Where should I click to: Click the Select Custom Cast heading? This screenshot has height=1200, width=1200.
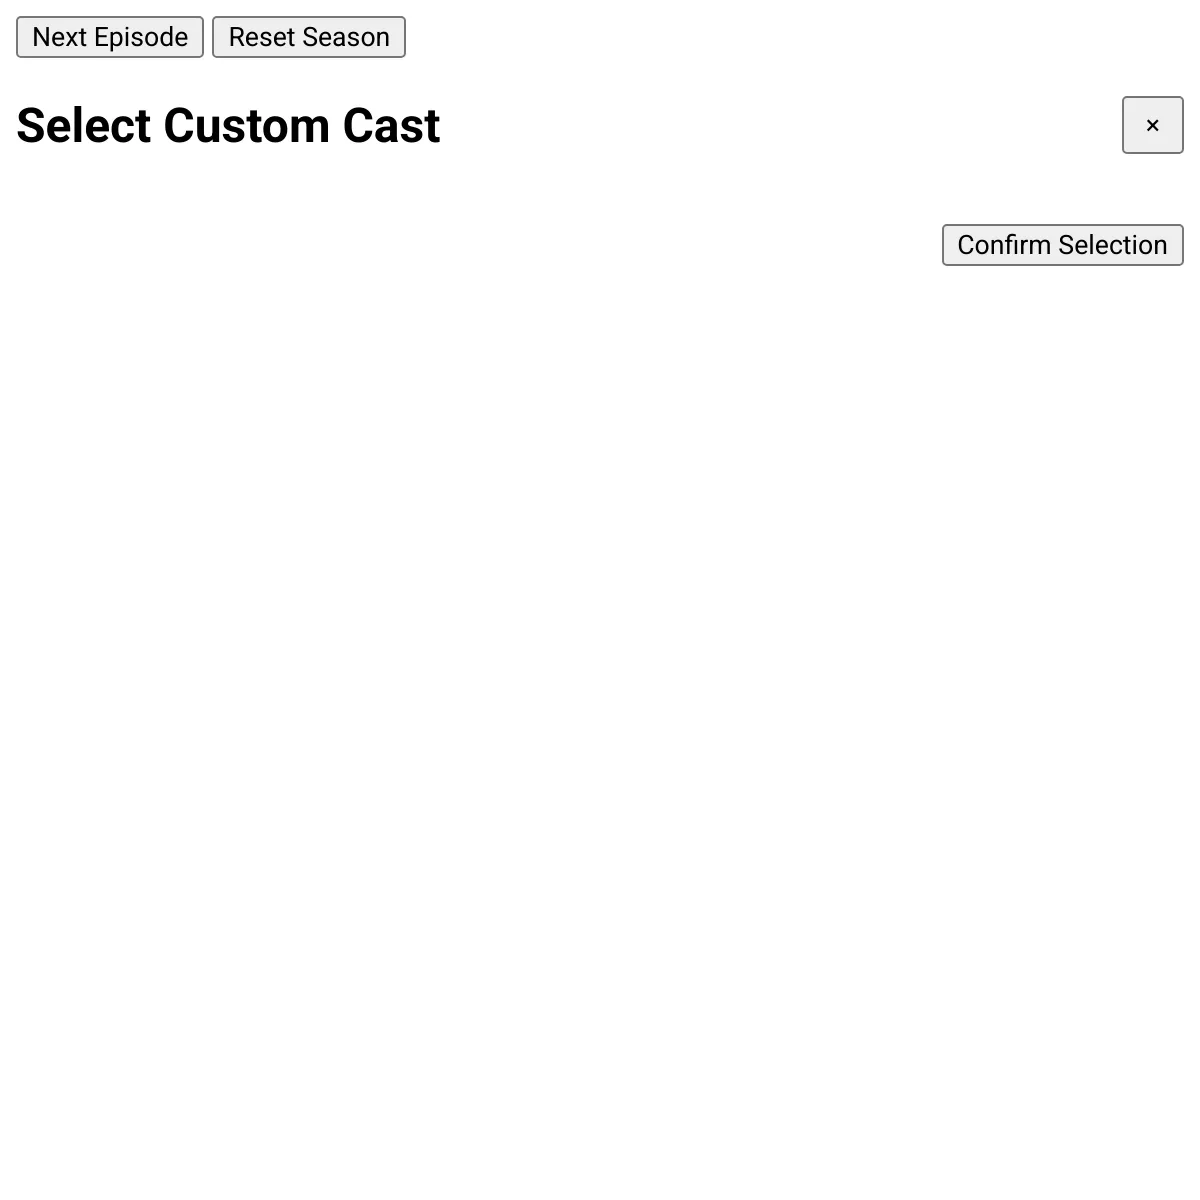228,126
